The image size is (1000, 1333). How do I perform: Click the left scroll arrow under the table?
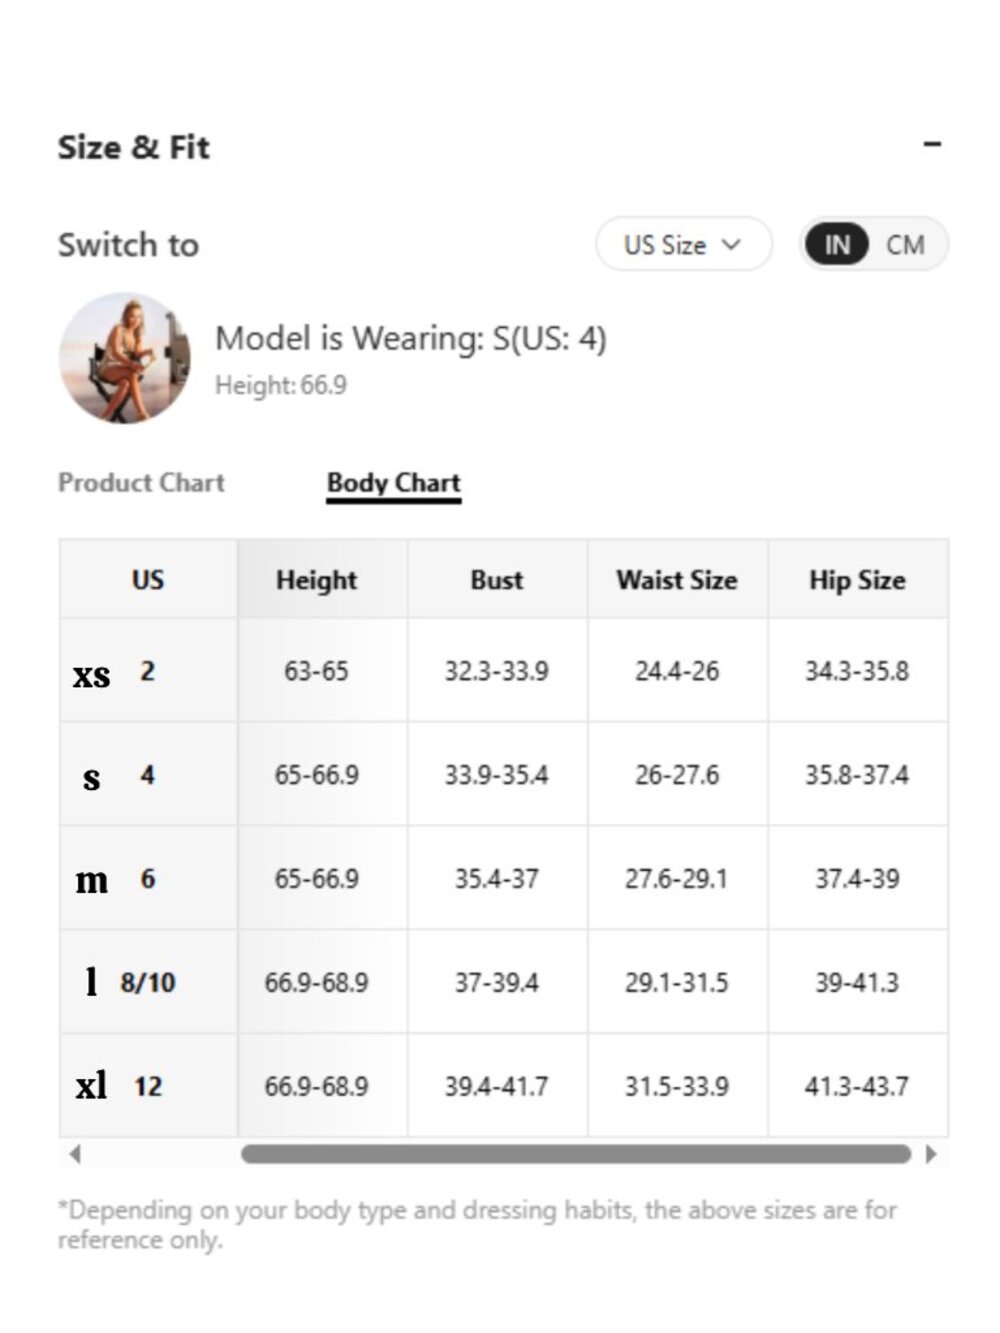[75, 1154]
